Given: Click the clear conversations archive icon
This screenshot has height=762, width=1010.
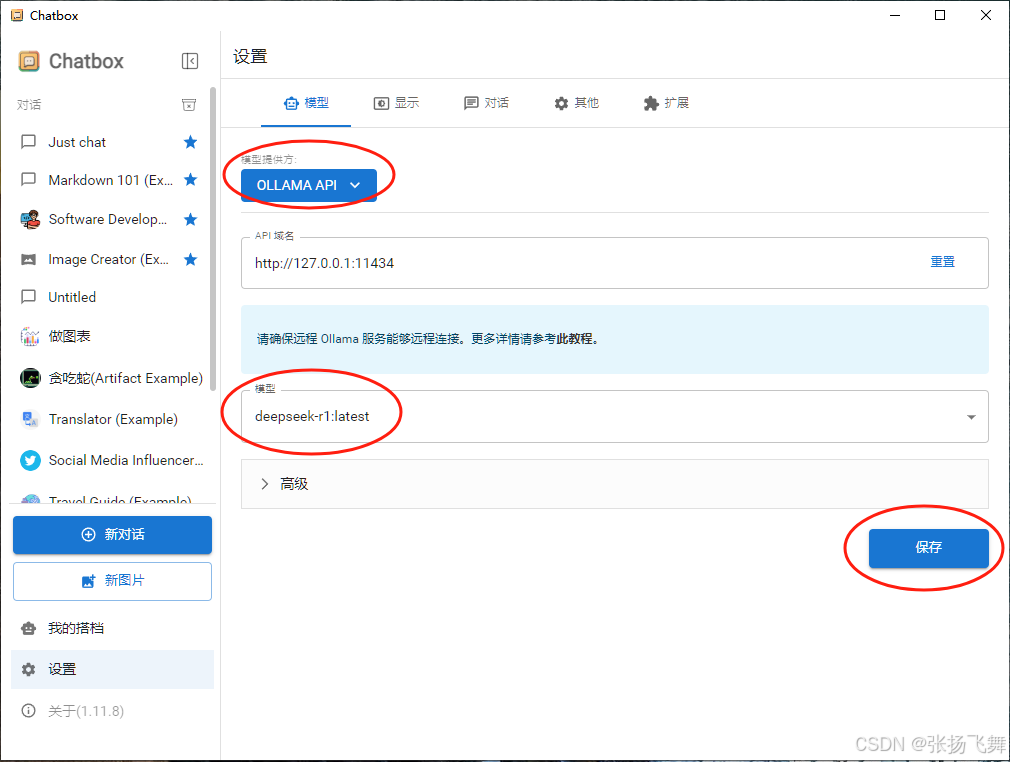Looking at the screenshot, I should pyautogui.click(x=189, y=104).
